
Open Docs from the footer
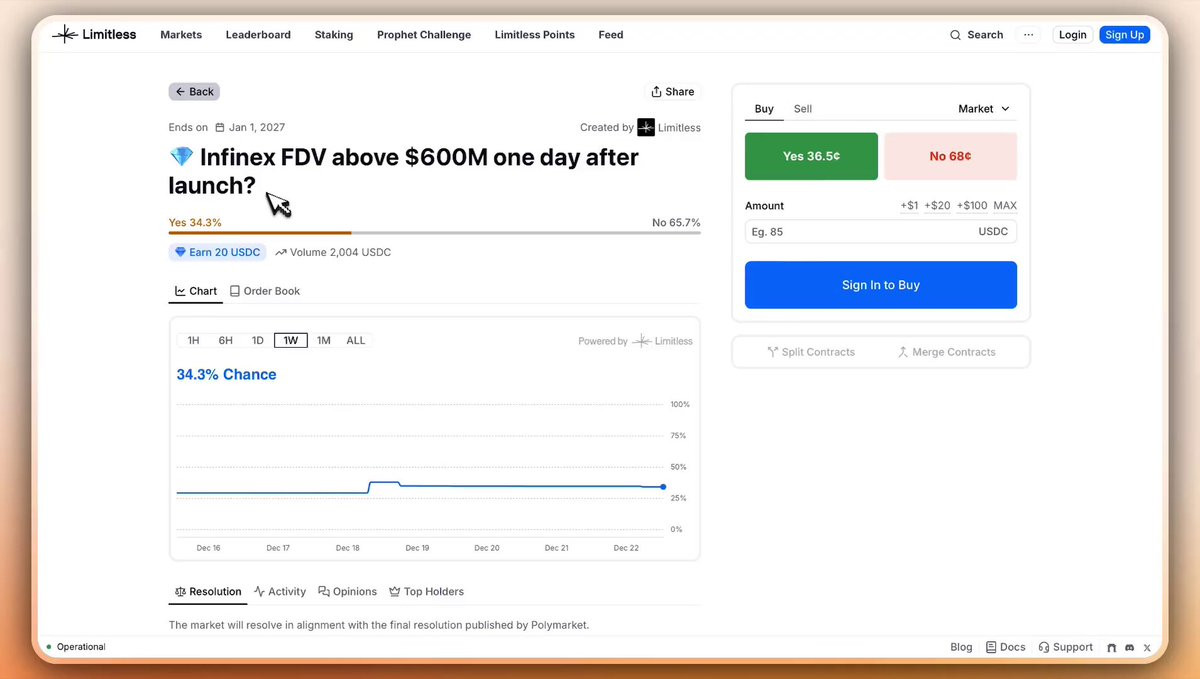[x=1006, y=647]
